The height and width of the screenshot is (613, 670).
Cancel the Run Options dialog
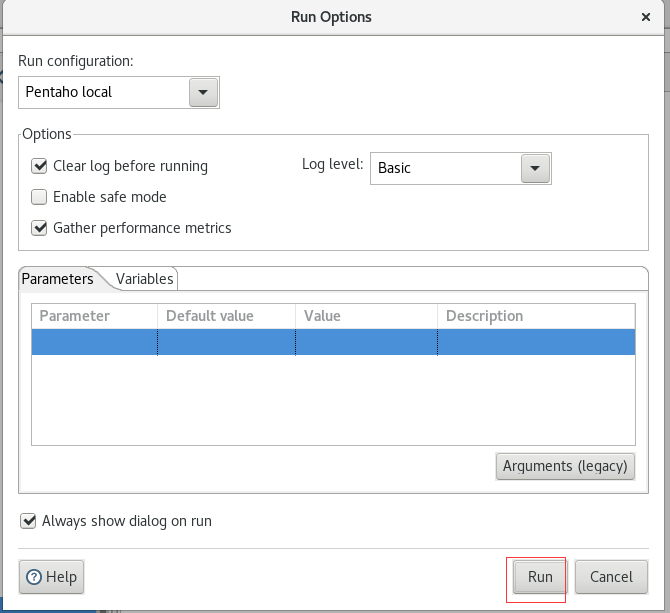611,577
